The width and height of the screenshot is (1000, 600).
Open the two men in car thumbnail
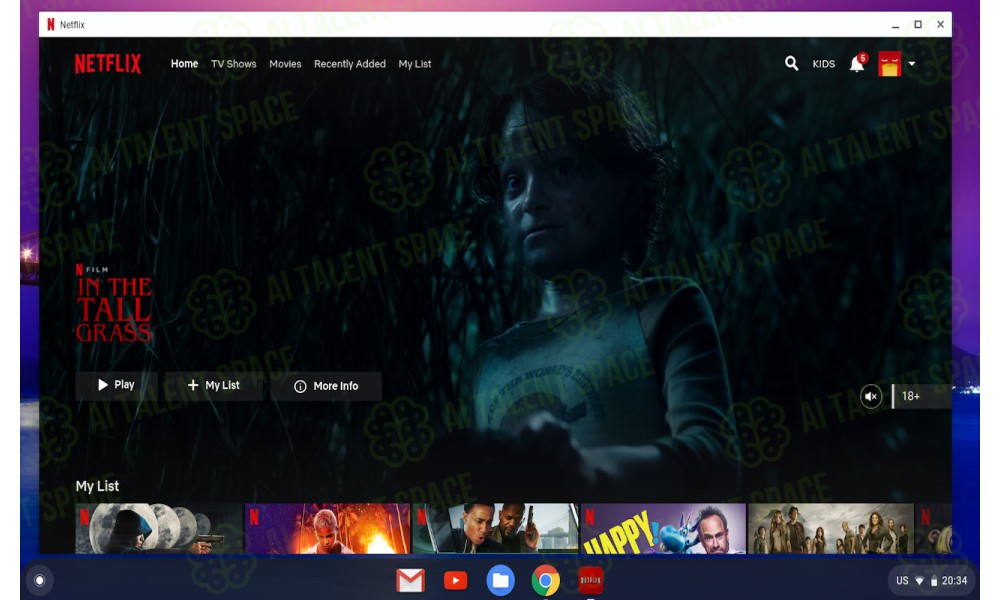coord(496,529)
